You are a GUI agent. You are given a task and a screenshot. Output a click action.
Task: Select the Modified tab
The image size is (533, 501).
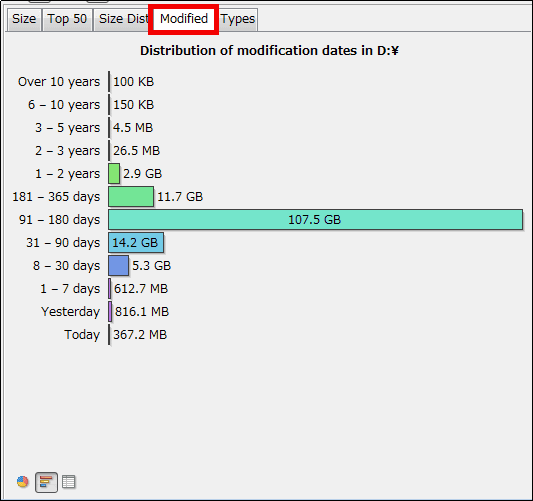(184, 19)
